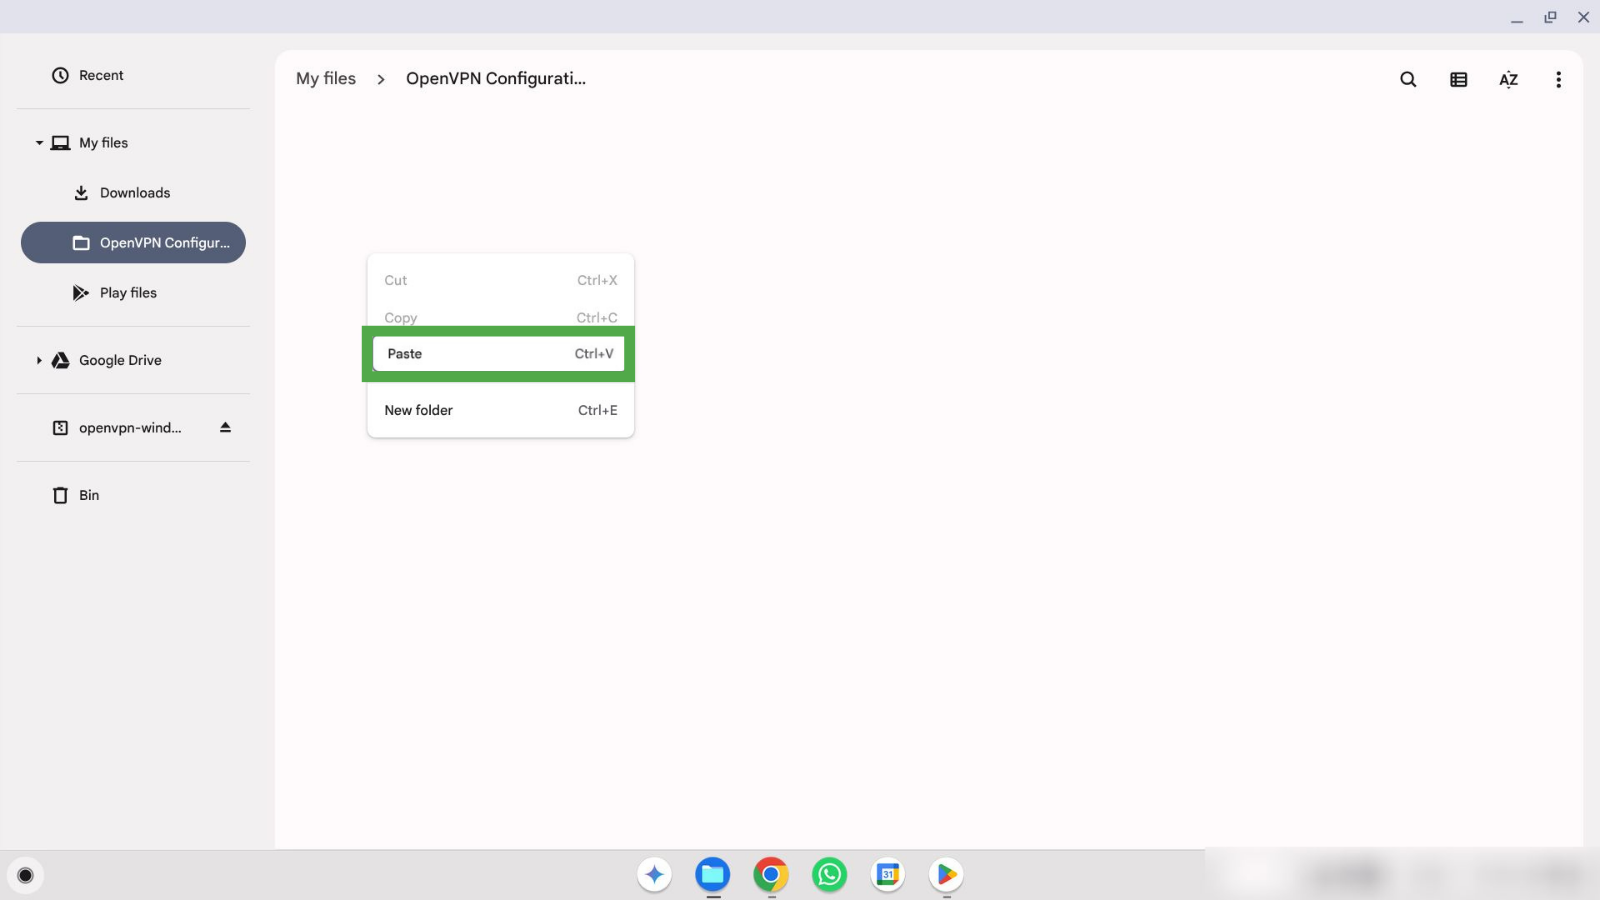
Task: Open the AZ sort options
Action: point(1508,79)
